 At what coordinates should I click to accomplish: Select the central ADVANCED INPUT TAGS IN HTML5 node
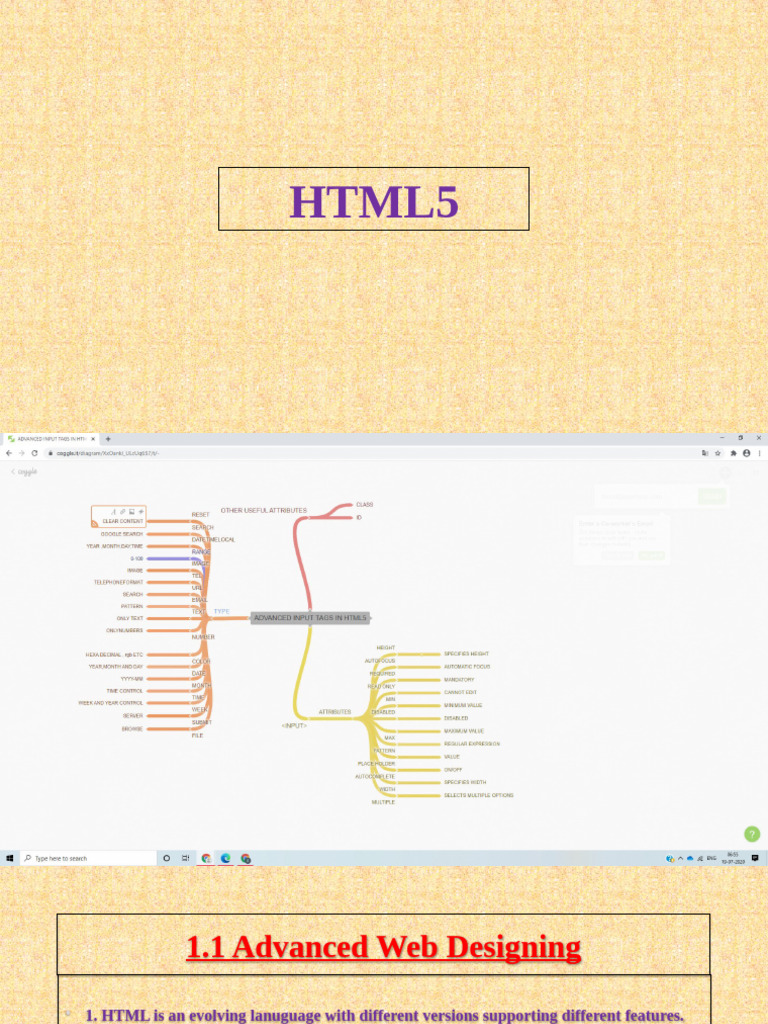tap(310, 618)
